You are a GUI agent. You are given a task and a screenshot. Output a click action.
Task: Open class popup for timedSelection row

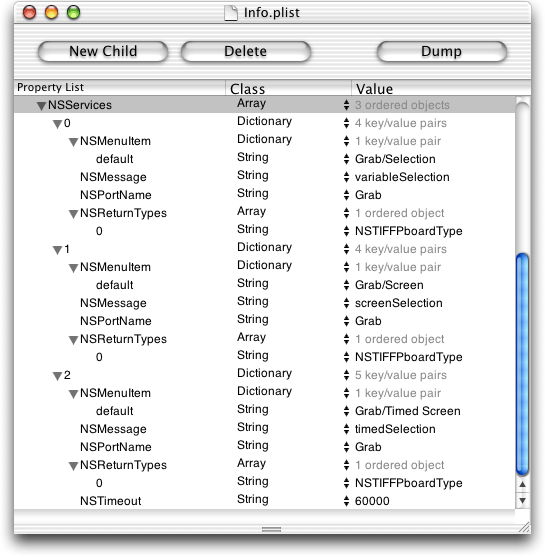(346, 429)
